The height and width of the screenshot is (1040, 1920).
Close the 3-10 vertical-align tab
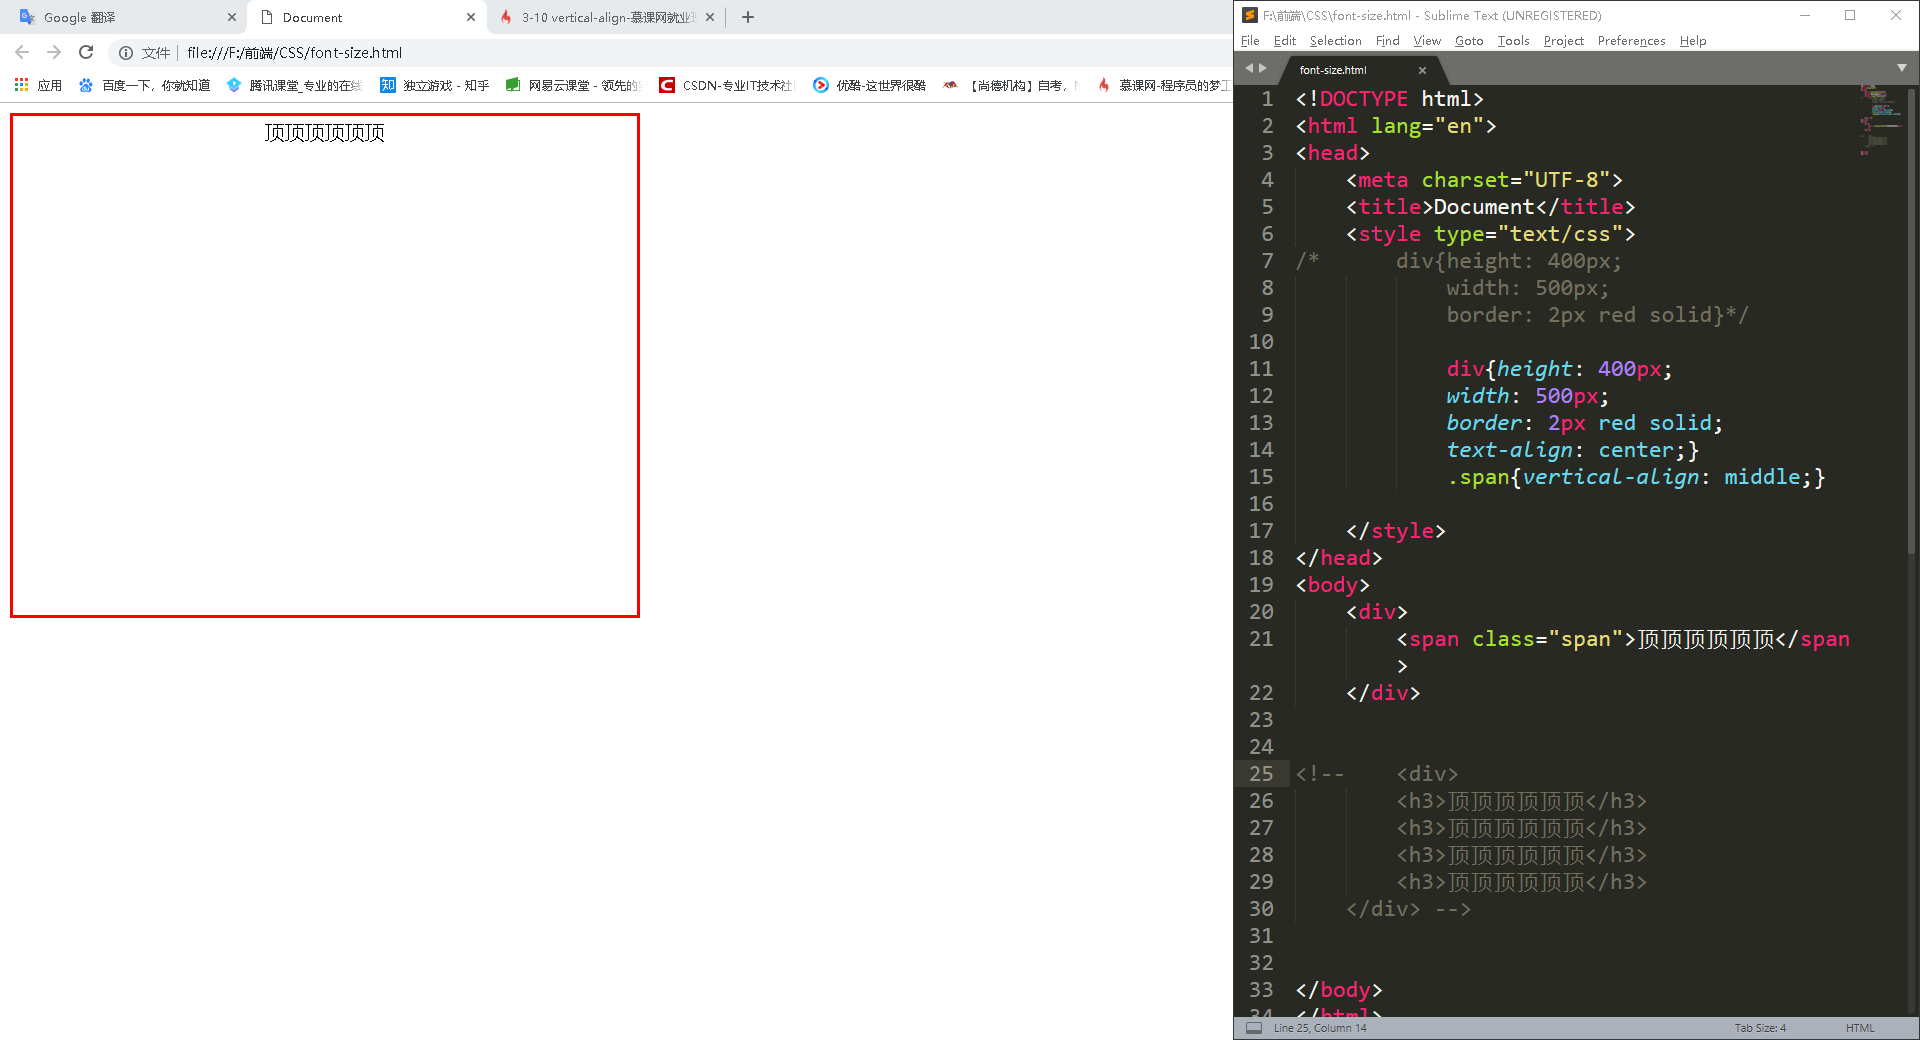click(710, 17)
